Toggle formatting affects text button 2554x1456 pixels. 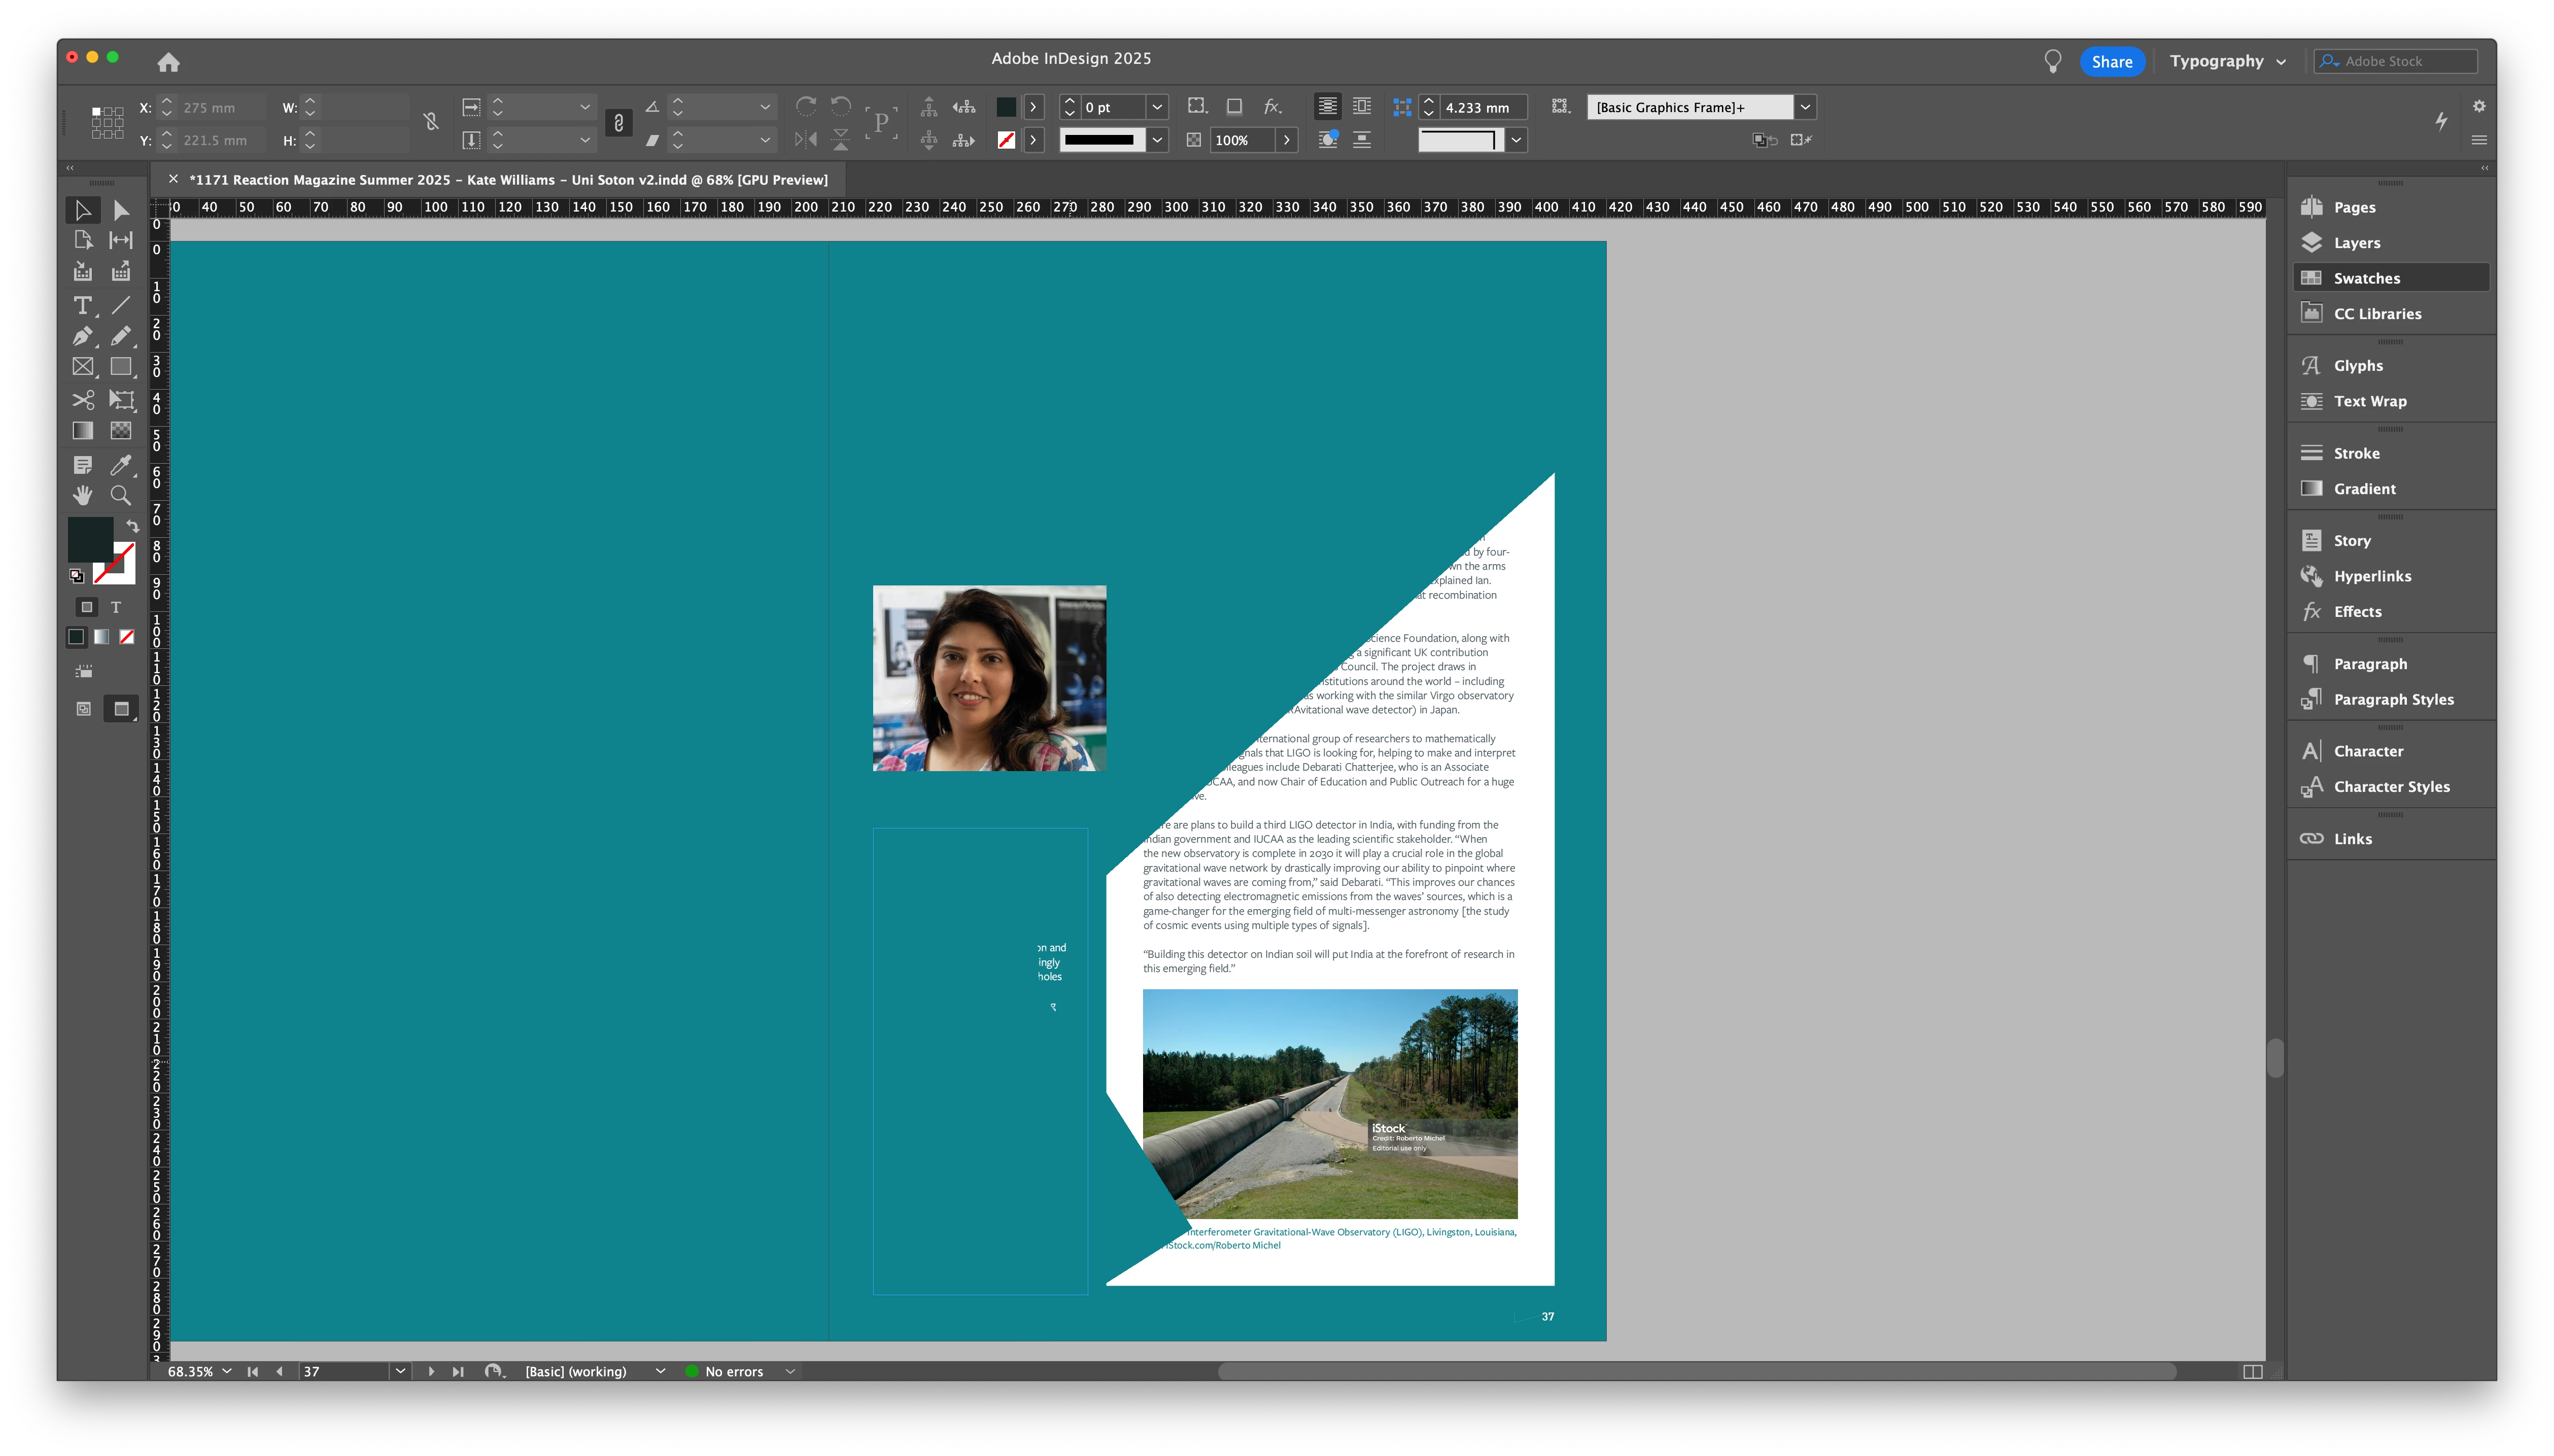(x=116, y=607)
